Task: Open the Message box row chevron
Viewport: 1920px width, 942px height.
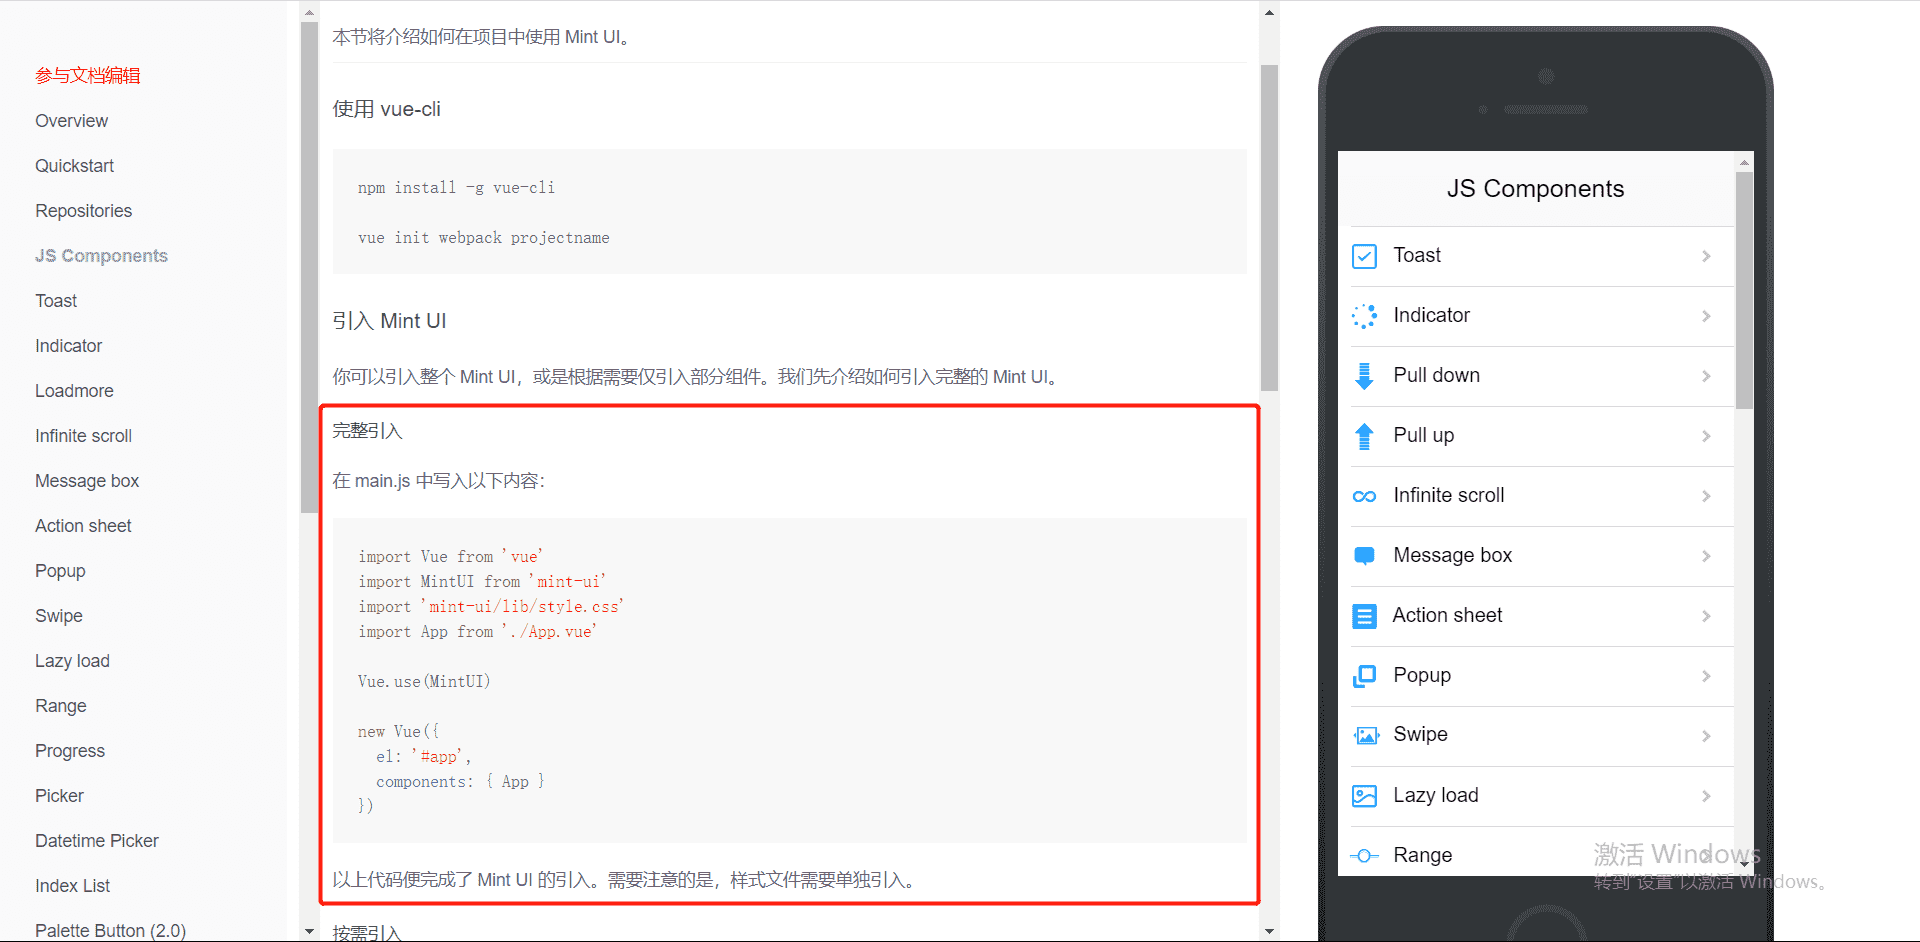Action: (1706, 556)
